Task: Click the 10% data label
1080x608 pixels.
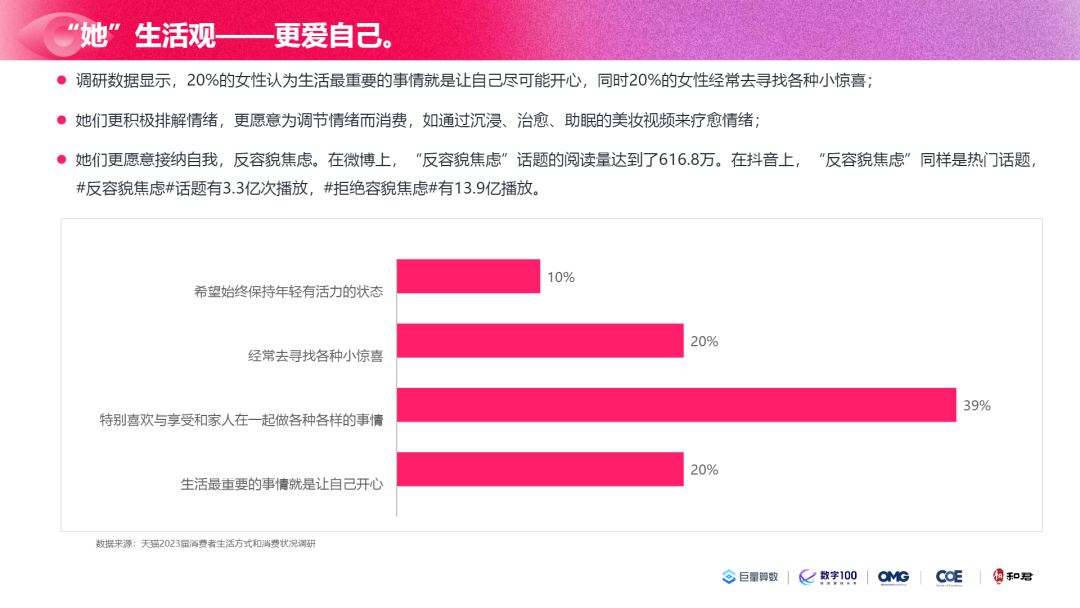Action: pos(561,277)
